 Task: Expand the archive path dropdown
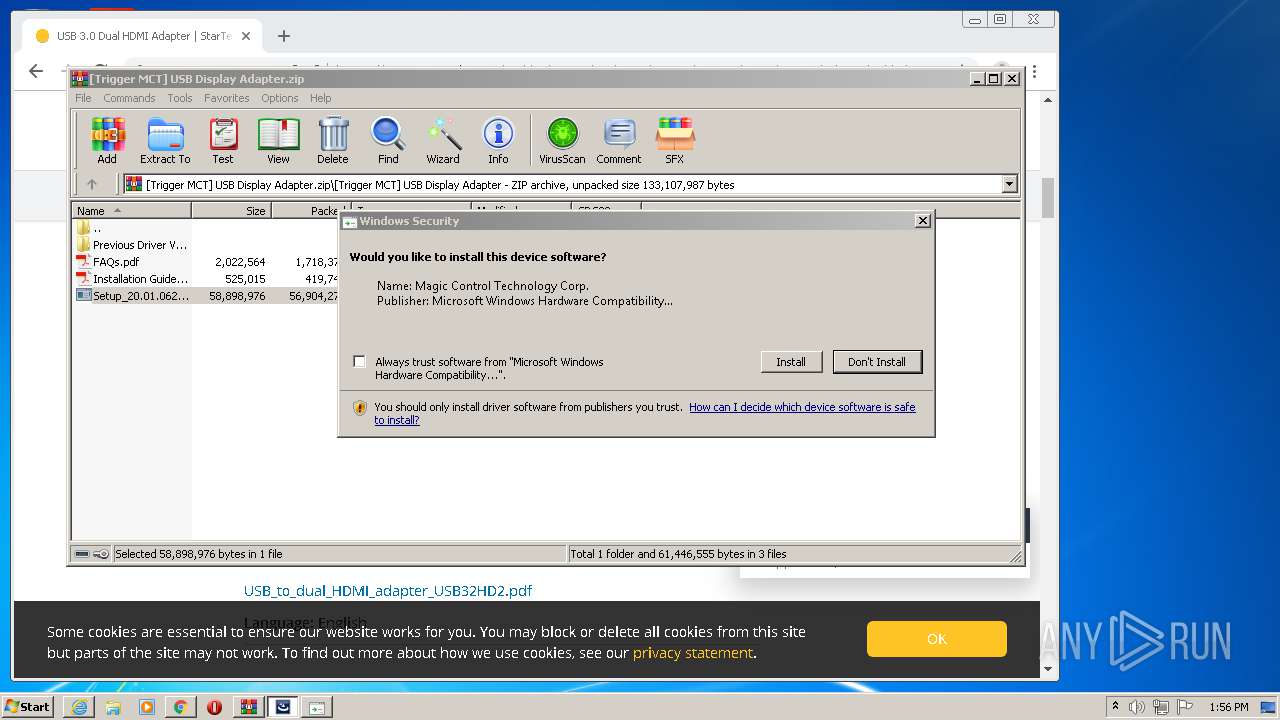pyautogui.click(x=1009, y=184)
